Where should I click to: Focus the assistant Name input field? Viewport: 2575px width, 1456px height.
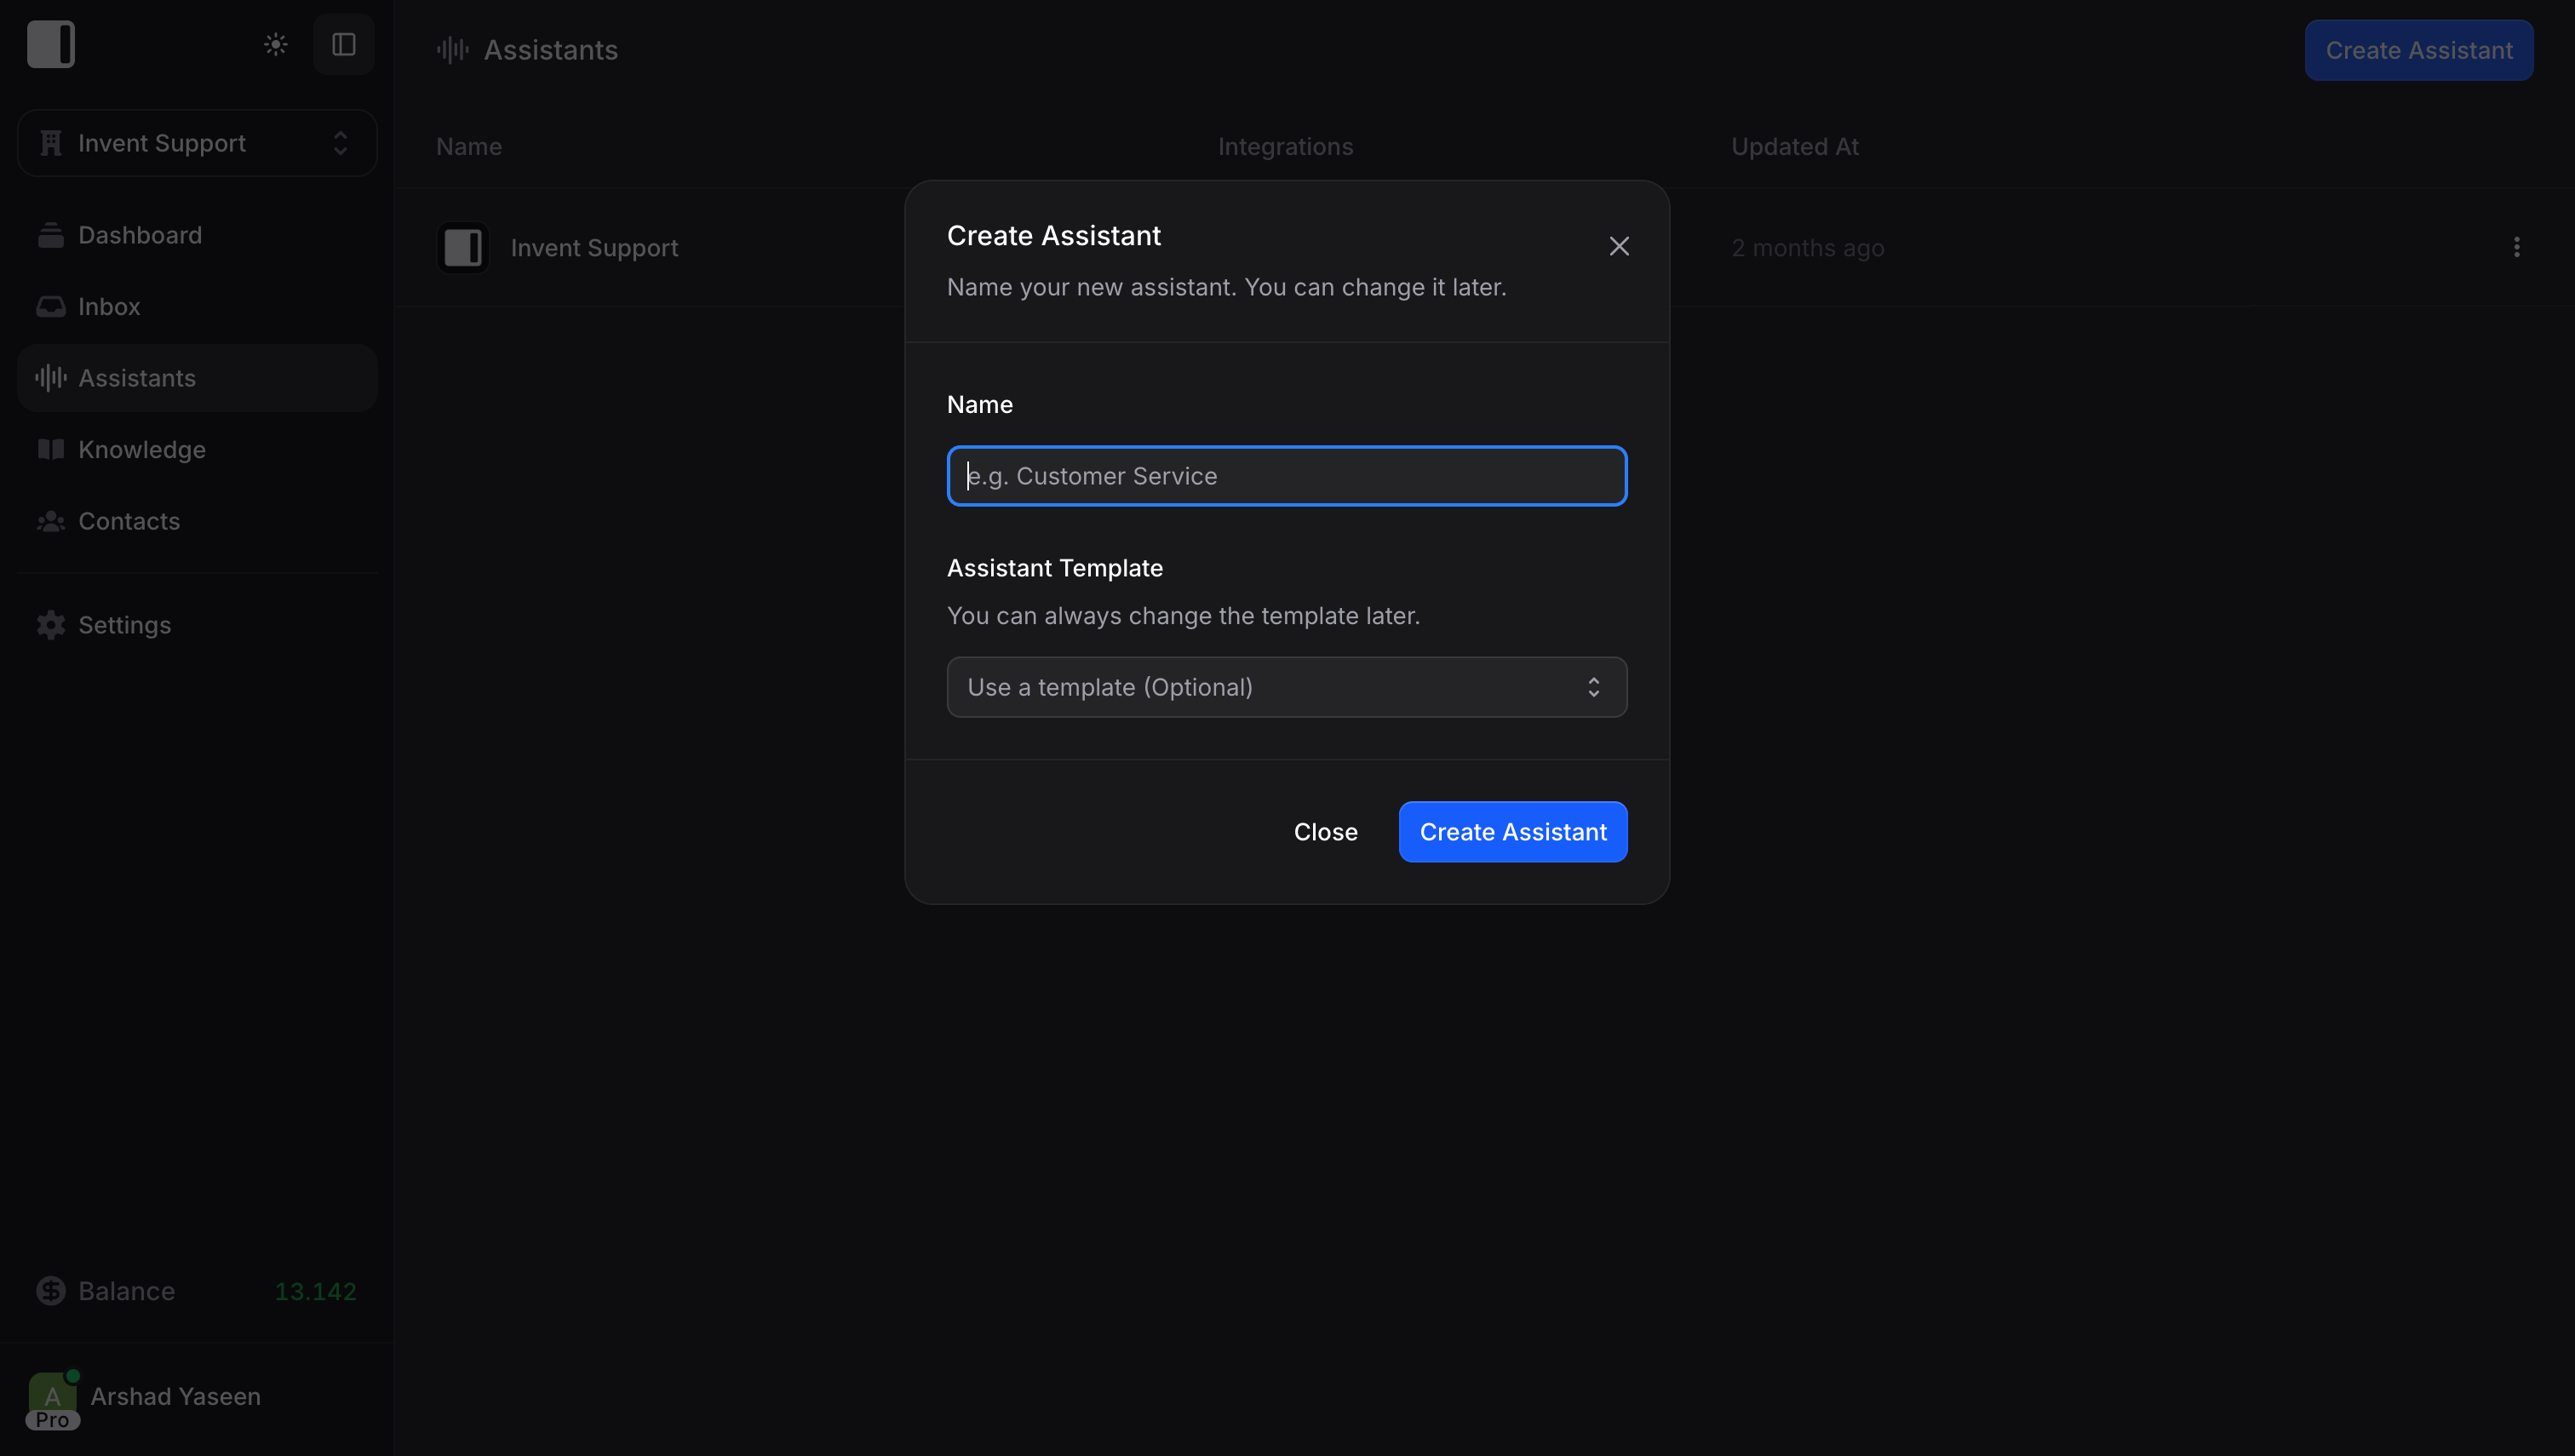point(1286,476)
